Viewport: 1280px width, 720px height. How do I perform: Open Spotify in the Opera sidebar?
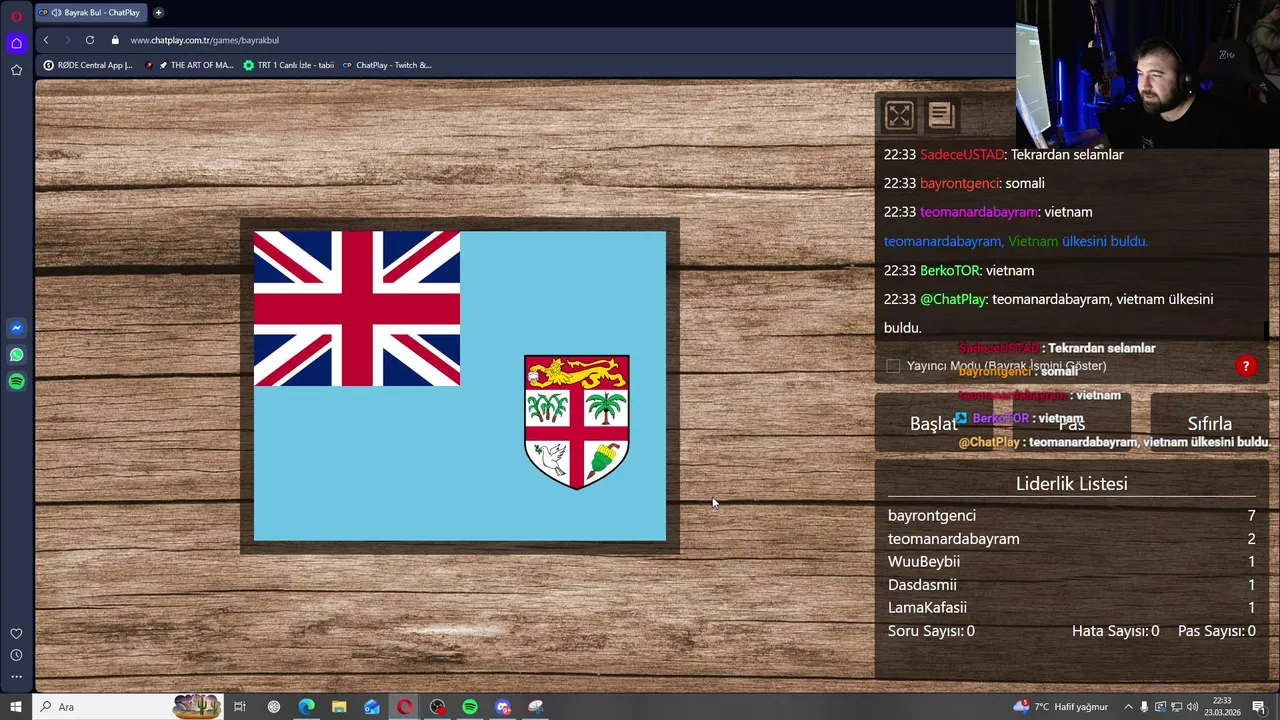pos(16,381)
